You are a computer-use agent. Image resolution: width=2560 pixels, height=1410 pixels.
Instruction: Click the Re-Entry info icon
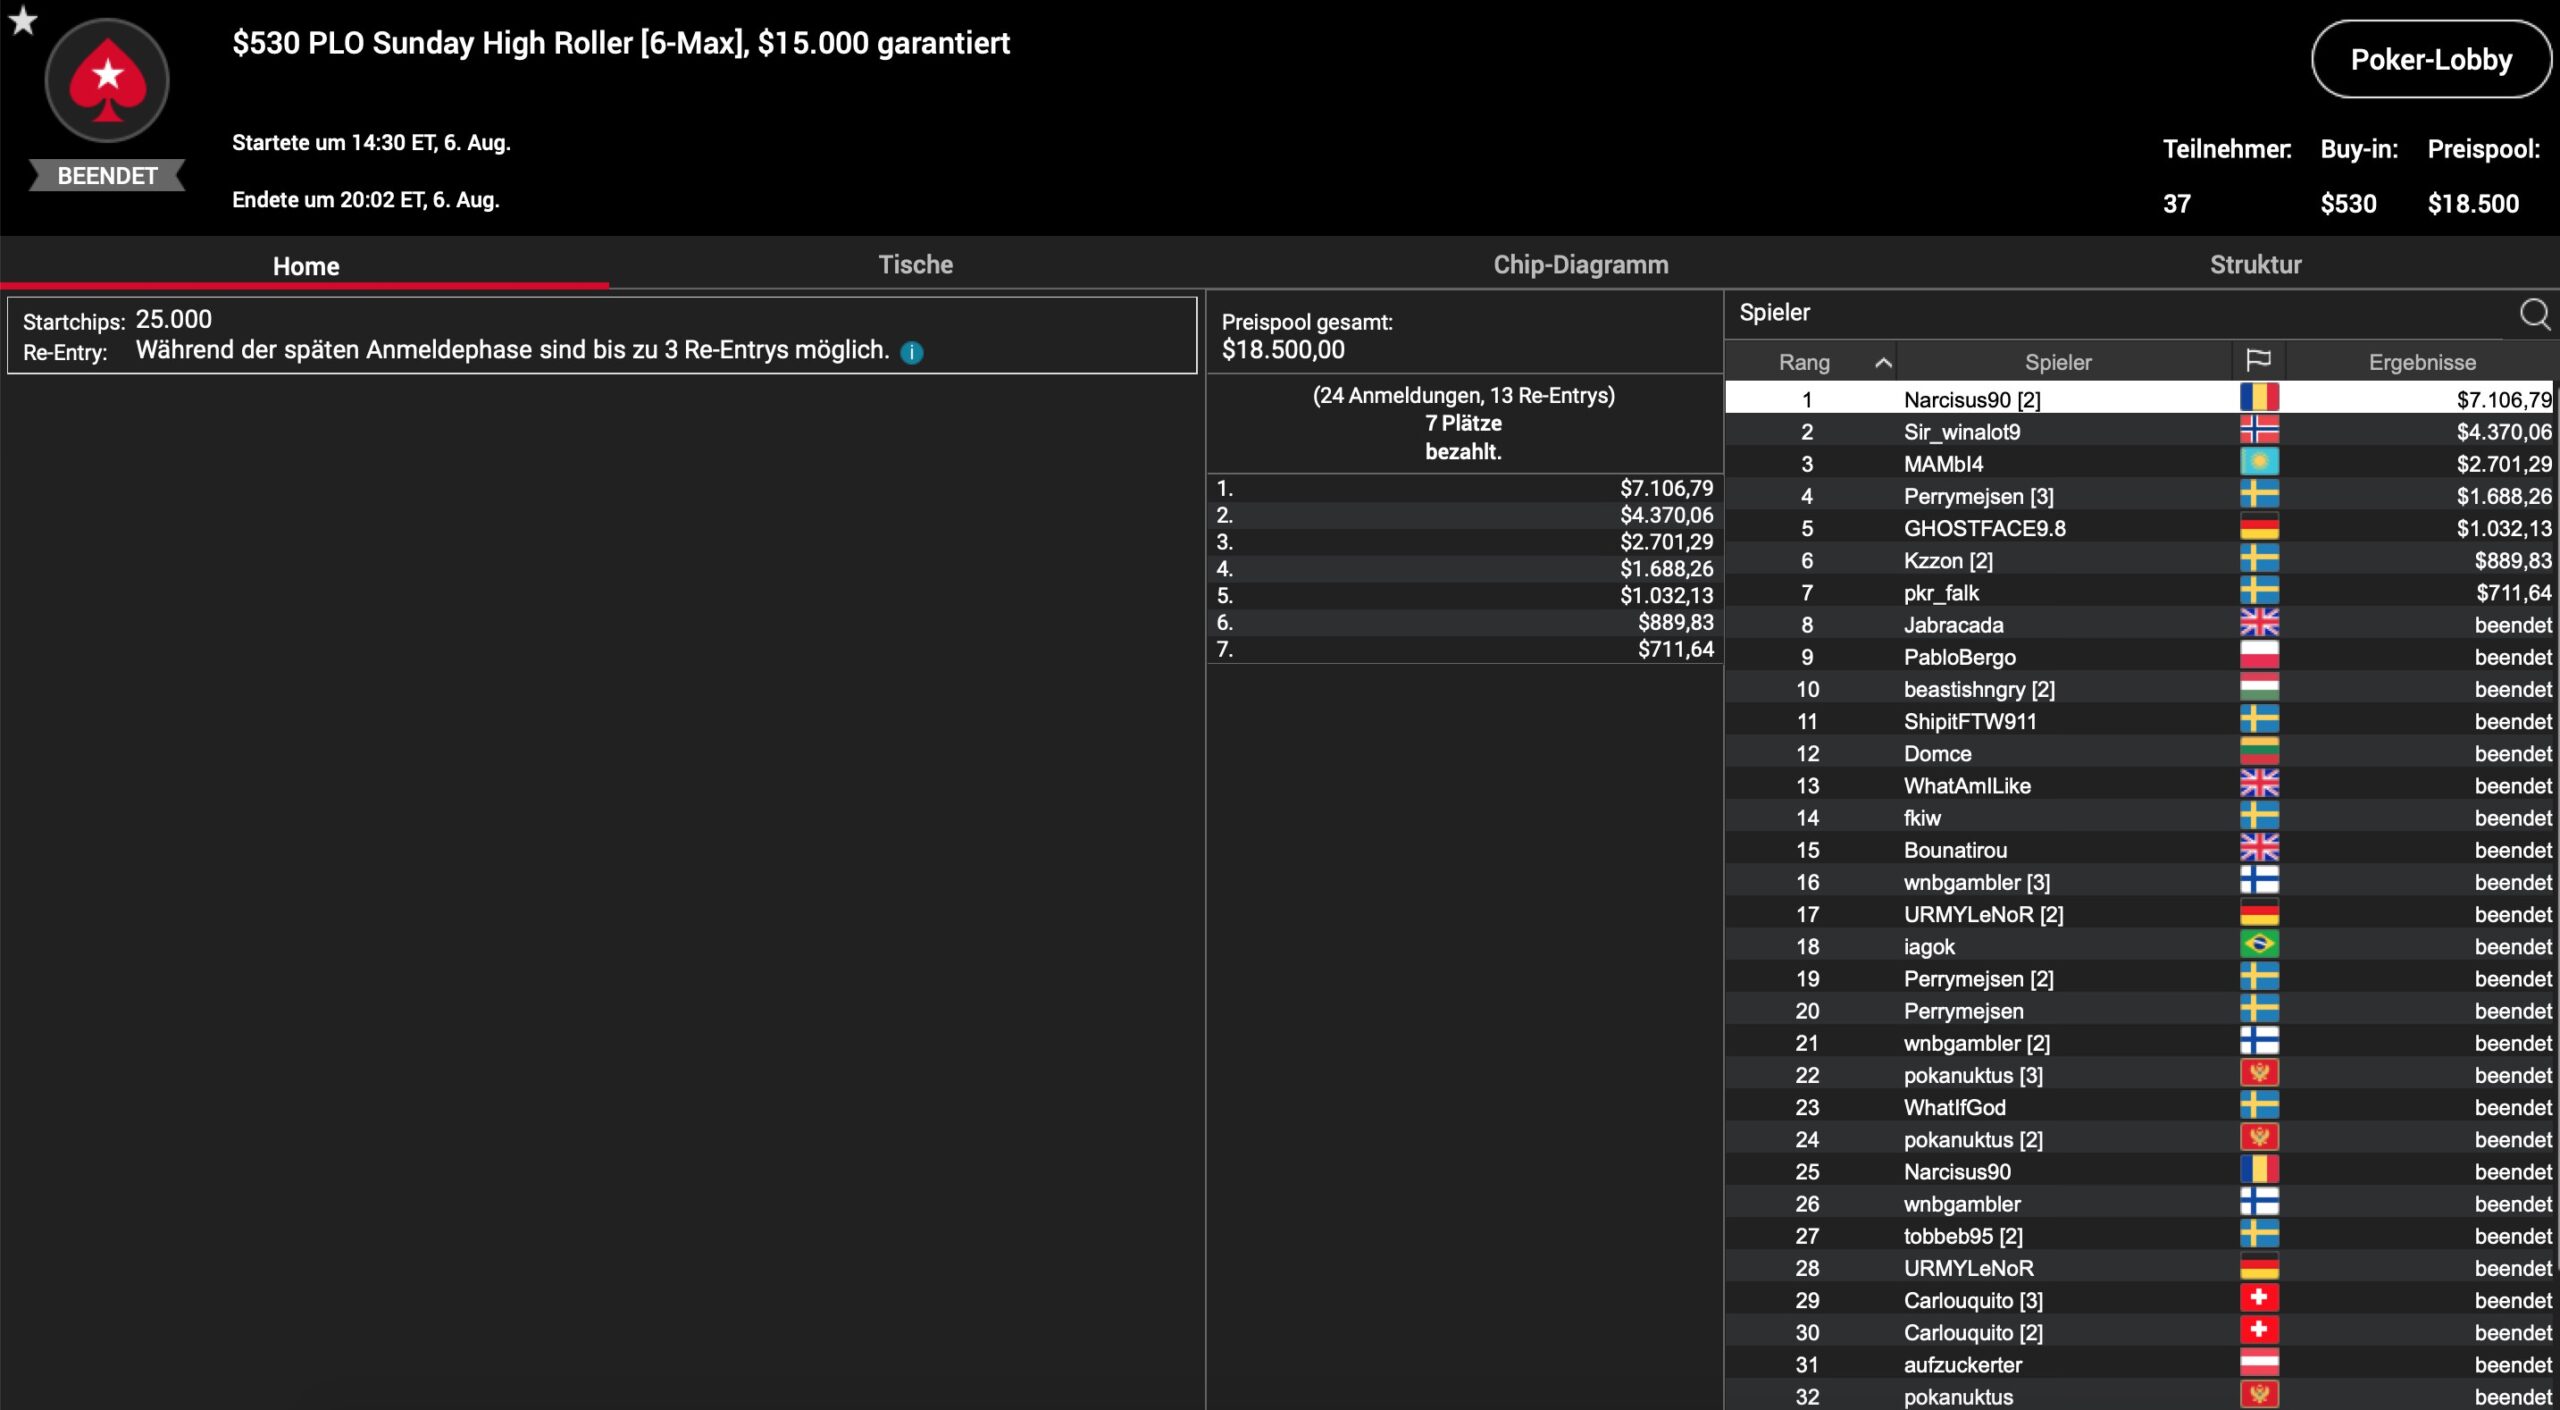[911, 352]
